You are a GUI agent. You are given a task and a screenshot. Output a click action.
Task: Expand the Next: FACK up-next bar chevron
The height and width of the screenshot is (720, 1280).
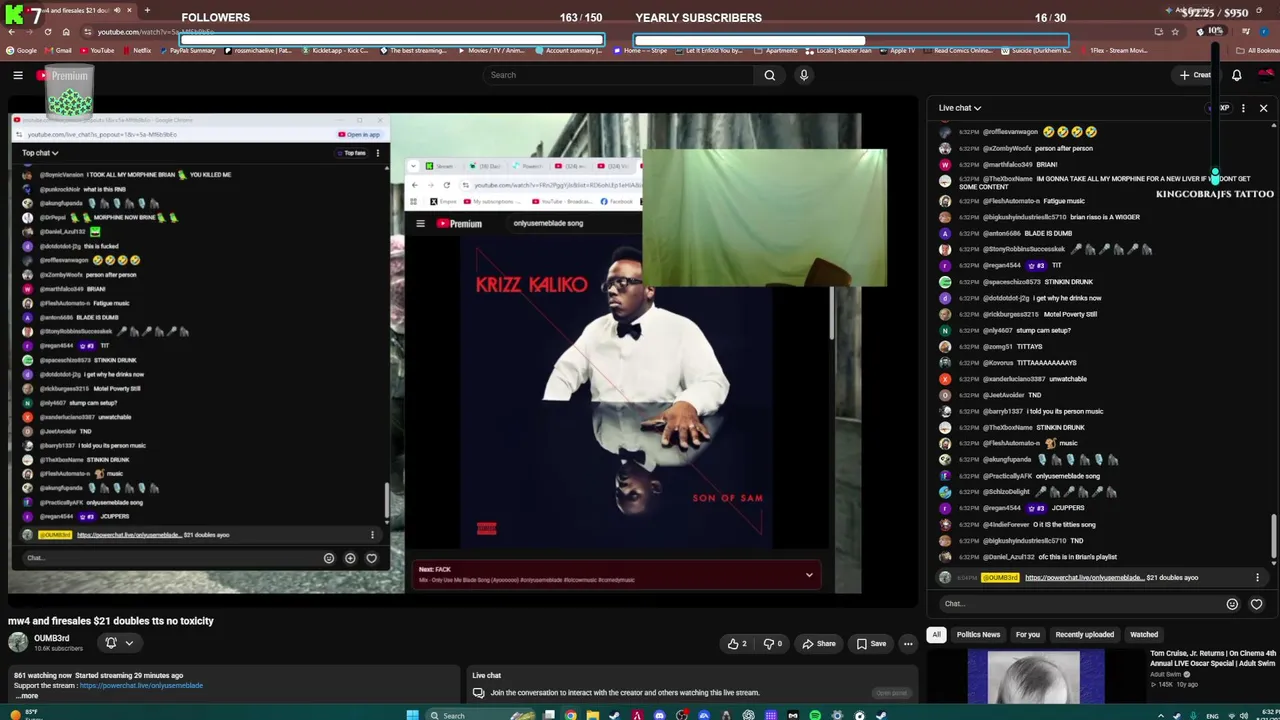pyautogui.click(x=809, y=575)
